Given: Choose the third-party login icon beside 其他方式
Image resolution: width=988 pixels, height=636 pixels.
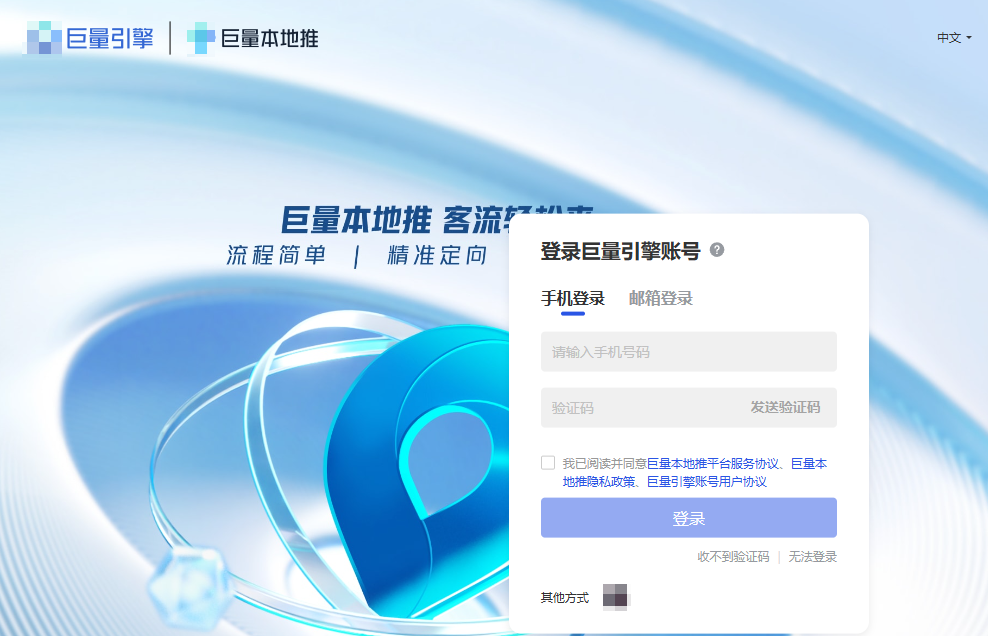Looking at the screenshot, I should pos(616,596).
